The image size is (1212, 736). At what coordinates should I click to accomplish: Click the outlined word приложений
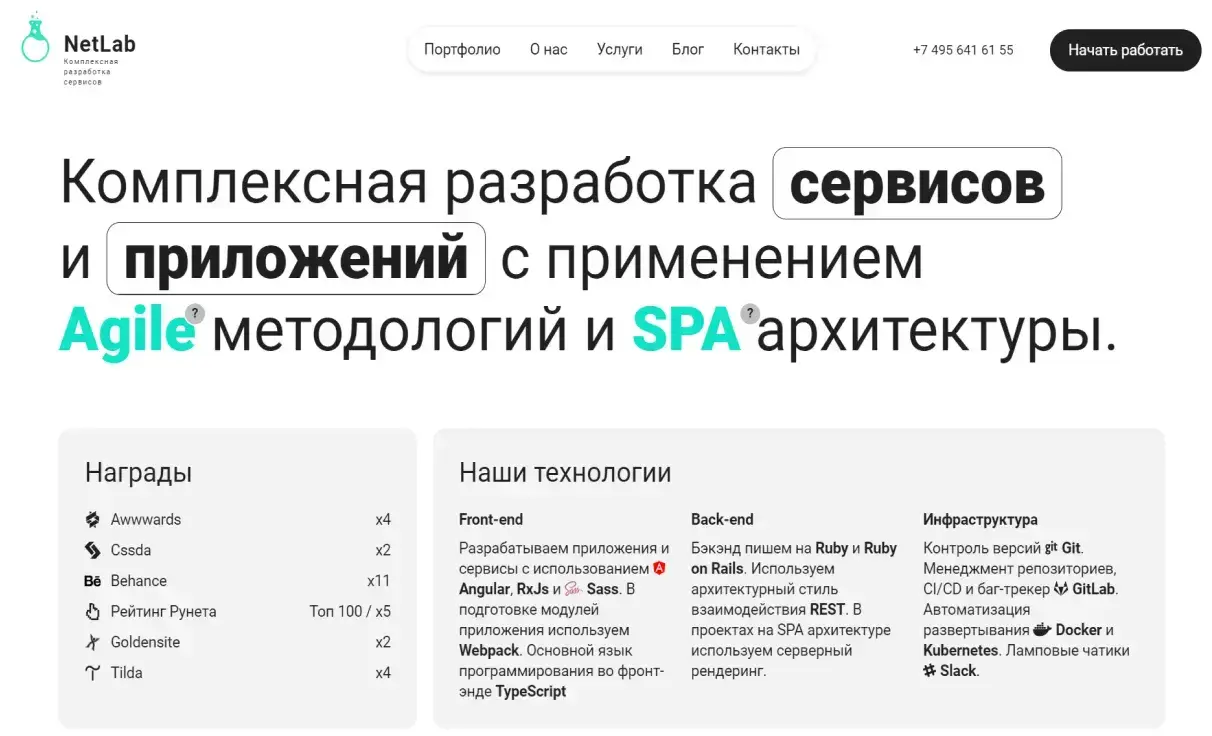296,258
